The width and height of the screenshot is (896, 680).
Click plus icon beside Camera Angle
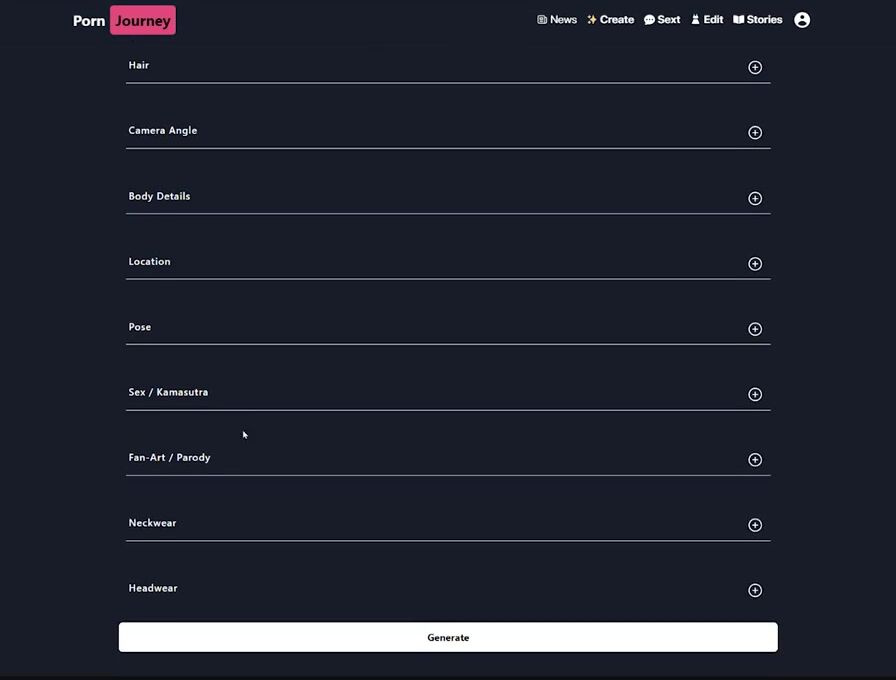click(755, 132)
